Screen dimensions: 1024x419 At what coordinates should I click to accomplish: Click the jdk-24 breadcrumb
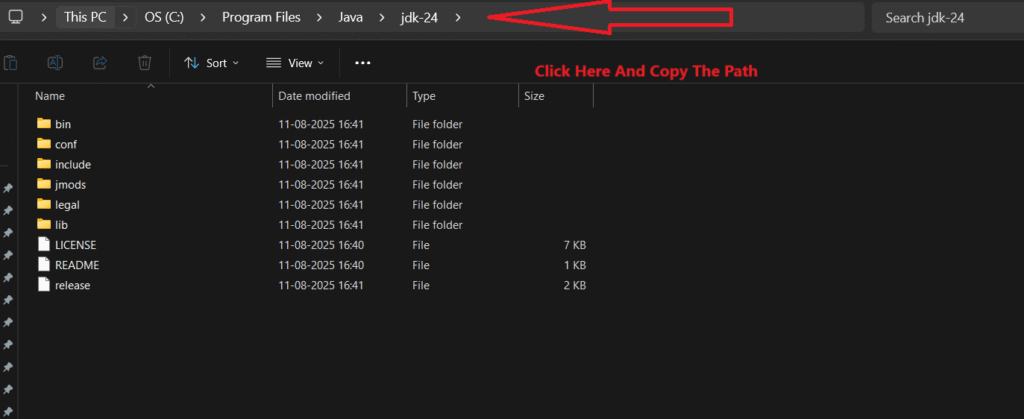point(419,18)
